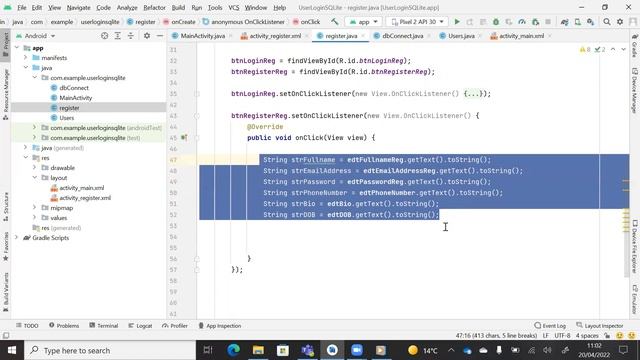The height and width of the screenshot is (360, 640).
Task: Collapse the java folder node
Action: 26,67
